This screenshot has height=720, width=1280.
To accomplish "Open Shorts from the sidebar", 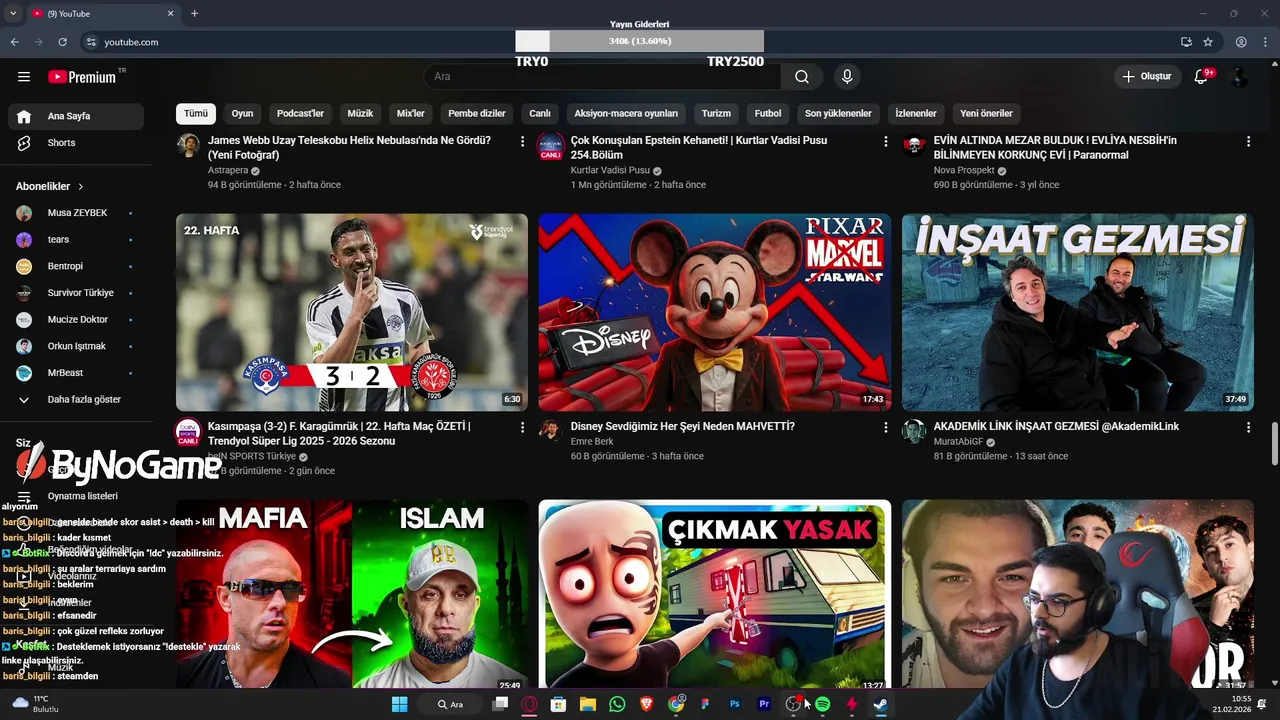I will click(x=76, y=143).
